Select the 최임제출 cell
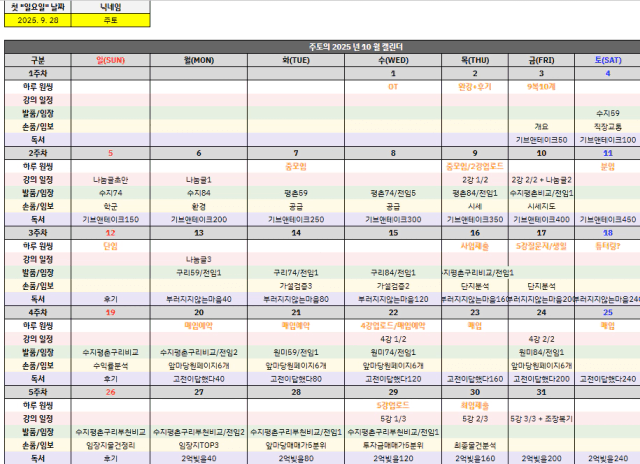The height and width of the screenshot is (464, 640). (475, 405)
